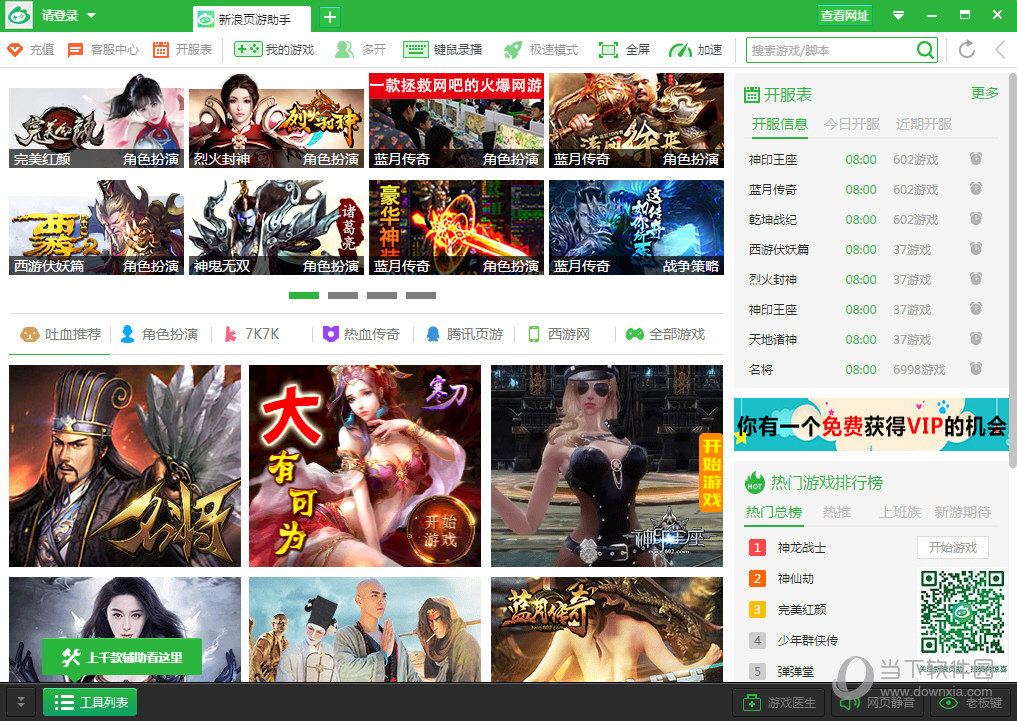Image resolution: width=1017 pixels, height=721 pixels.
Task: Toggle alarm reminder for 烈火封神 row
Action: (x=975, y=279)
